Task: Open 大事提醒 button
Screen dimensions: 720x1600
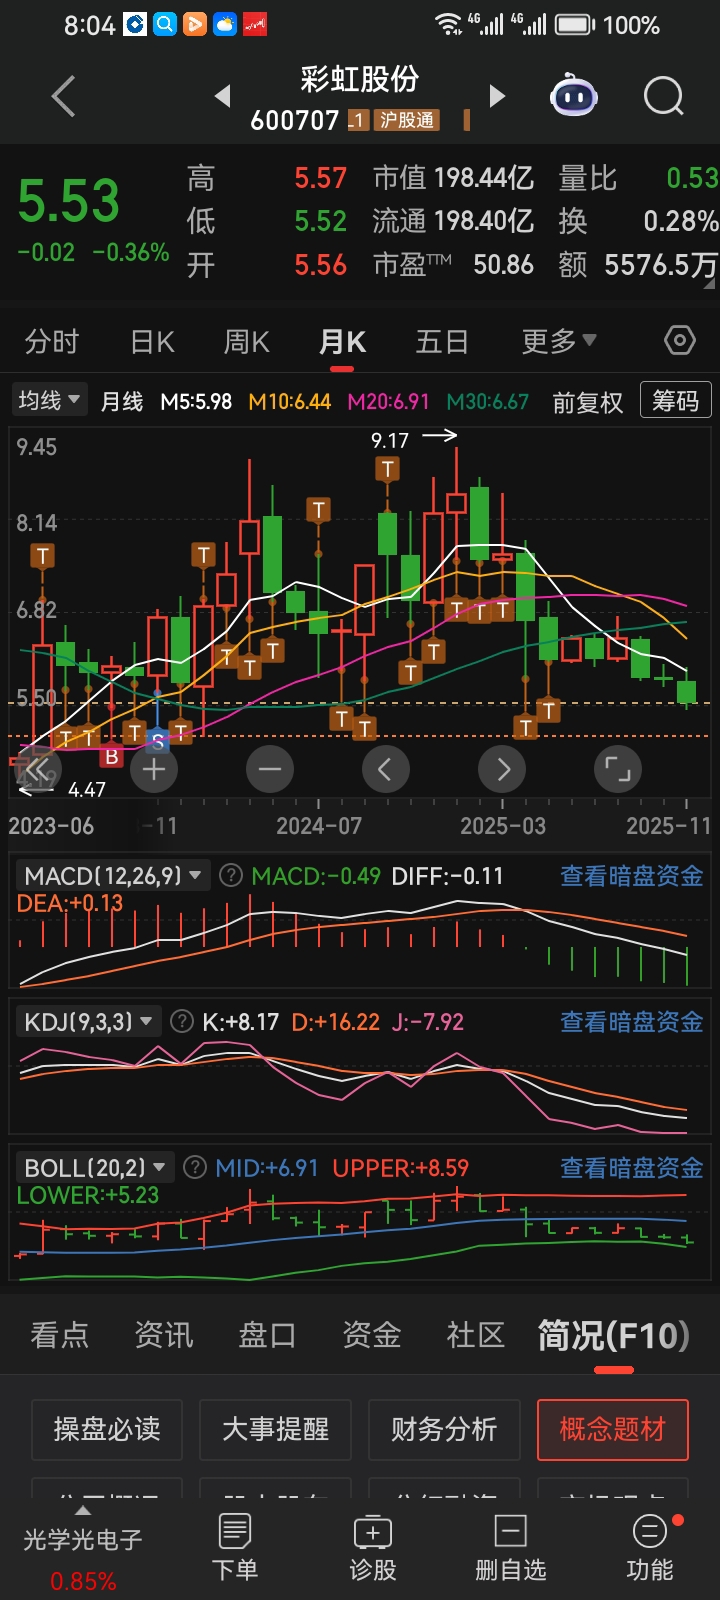Action: pyautogui.click(x=275, y=1429)
